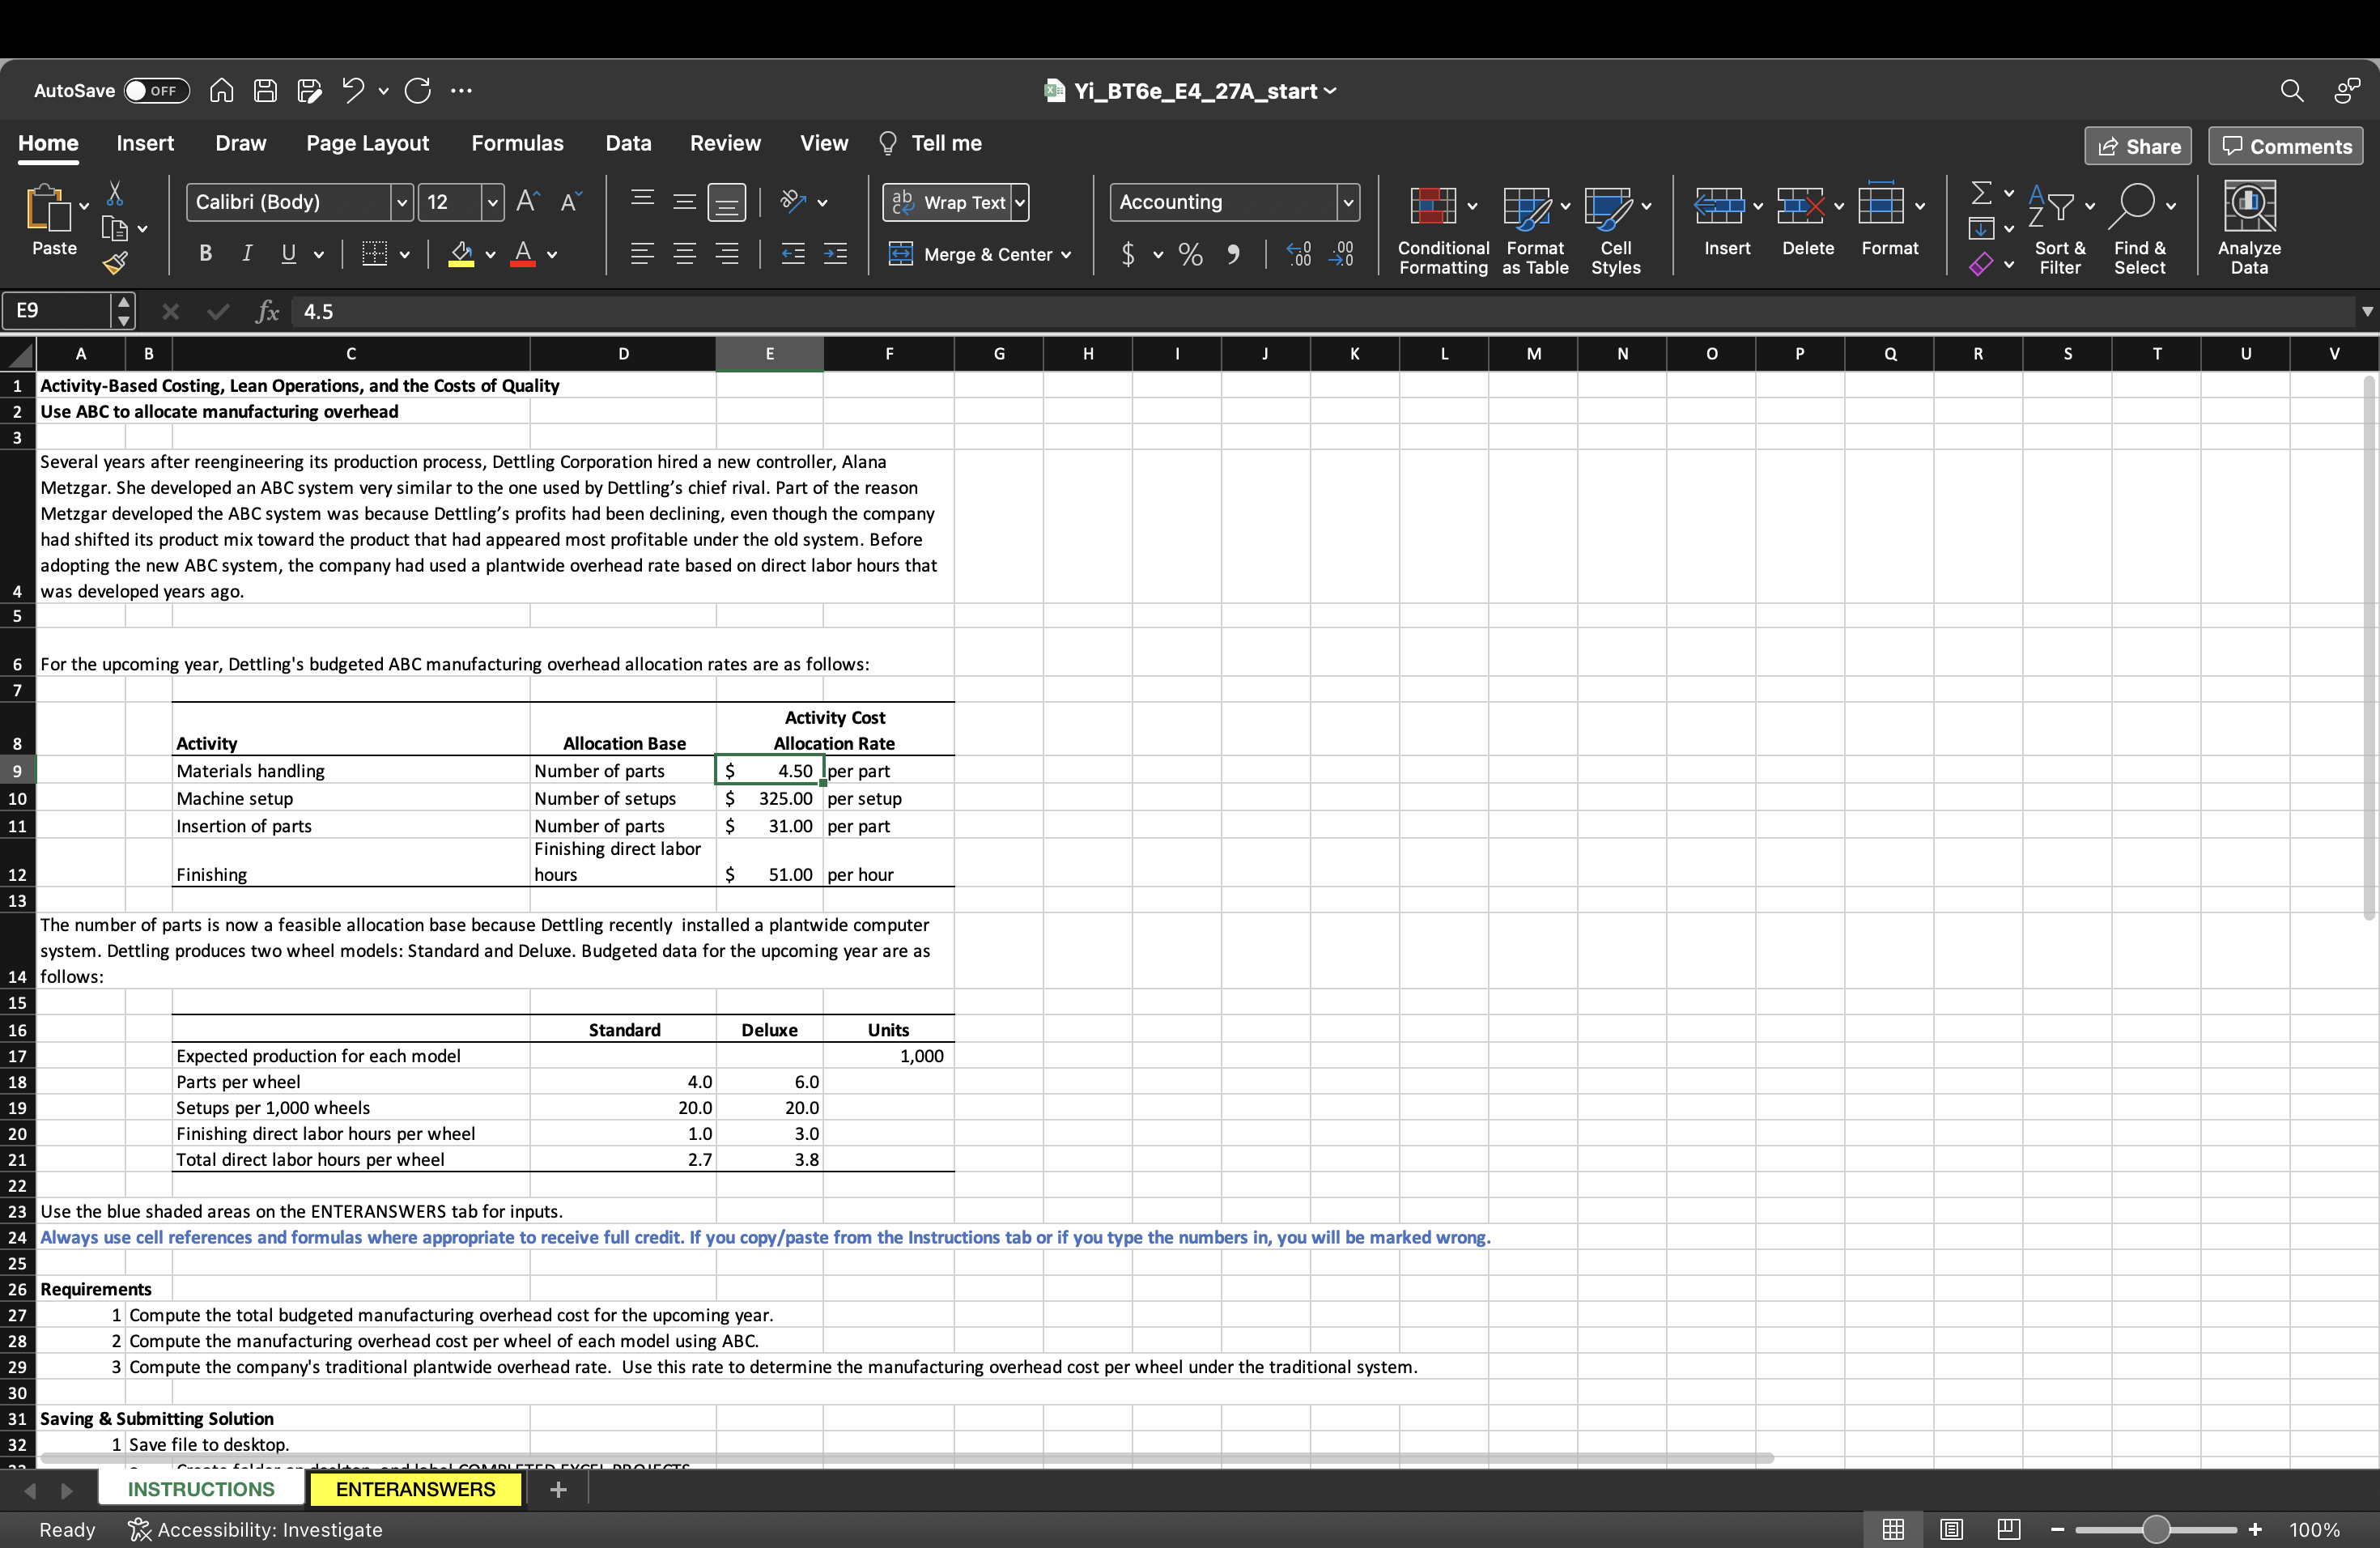
Task: Click the Share button
Action: tap(2137, 145)
